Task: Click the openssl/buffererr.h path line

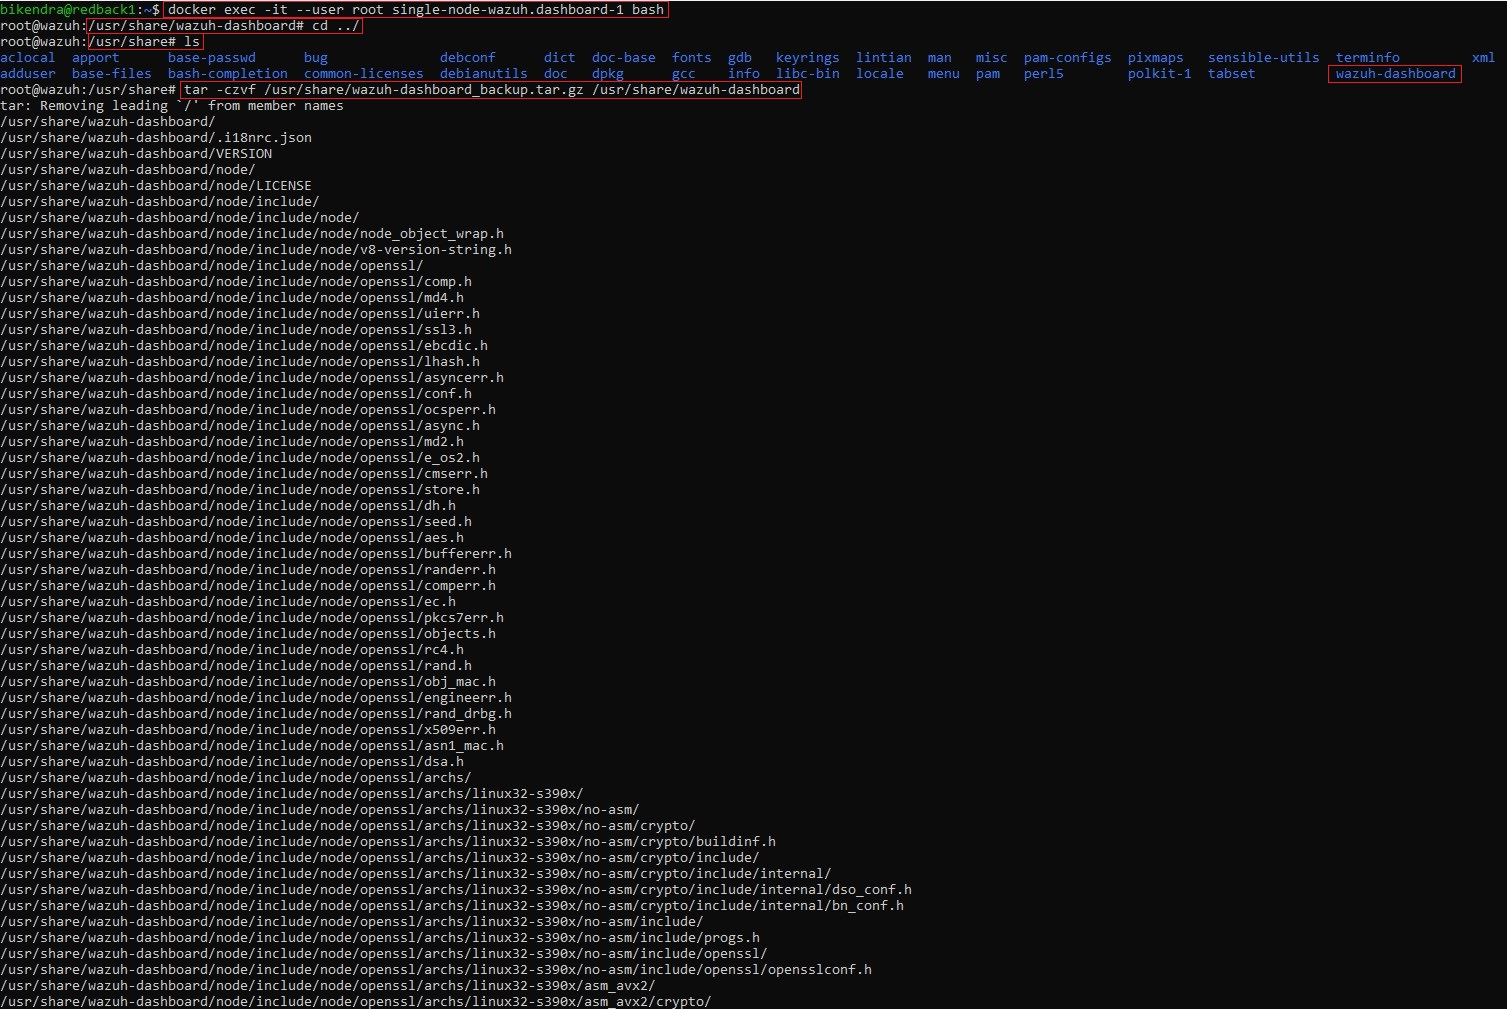Action: coord(256,553)
